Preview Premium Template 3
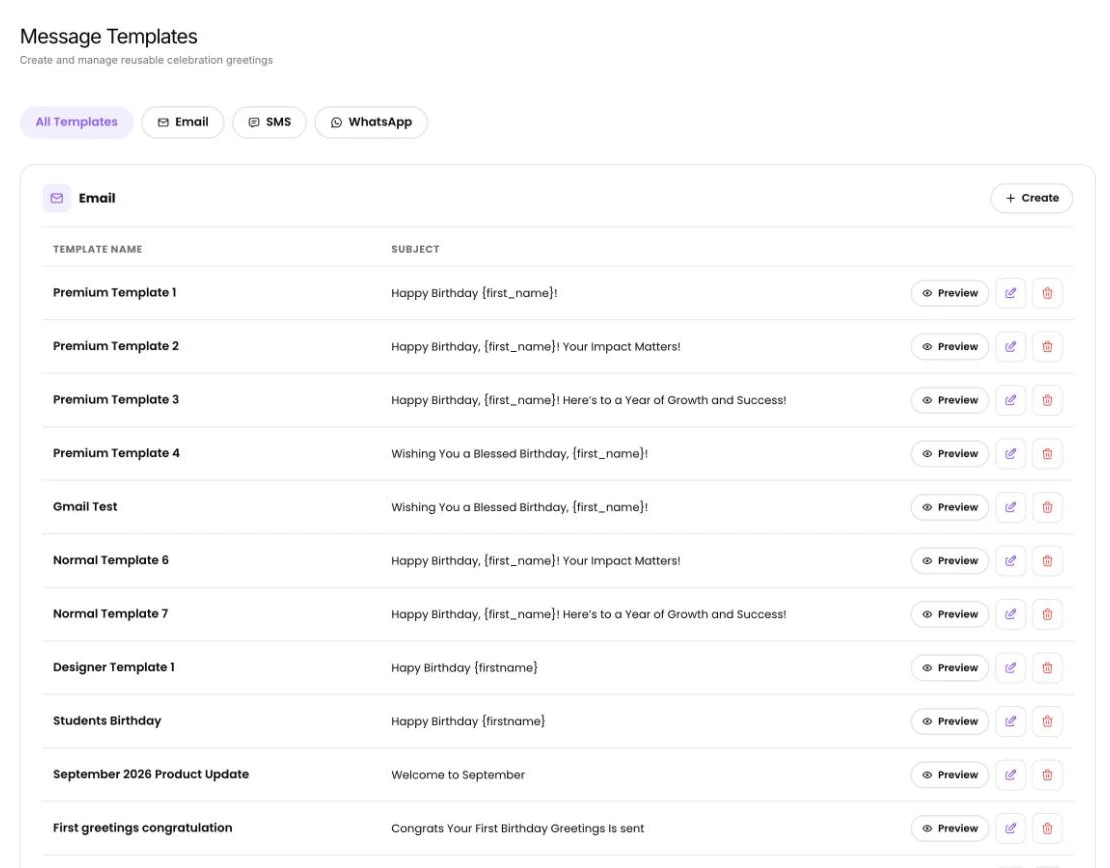Screen dimensions: 1110x868 [x=949, y=400]
